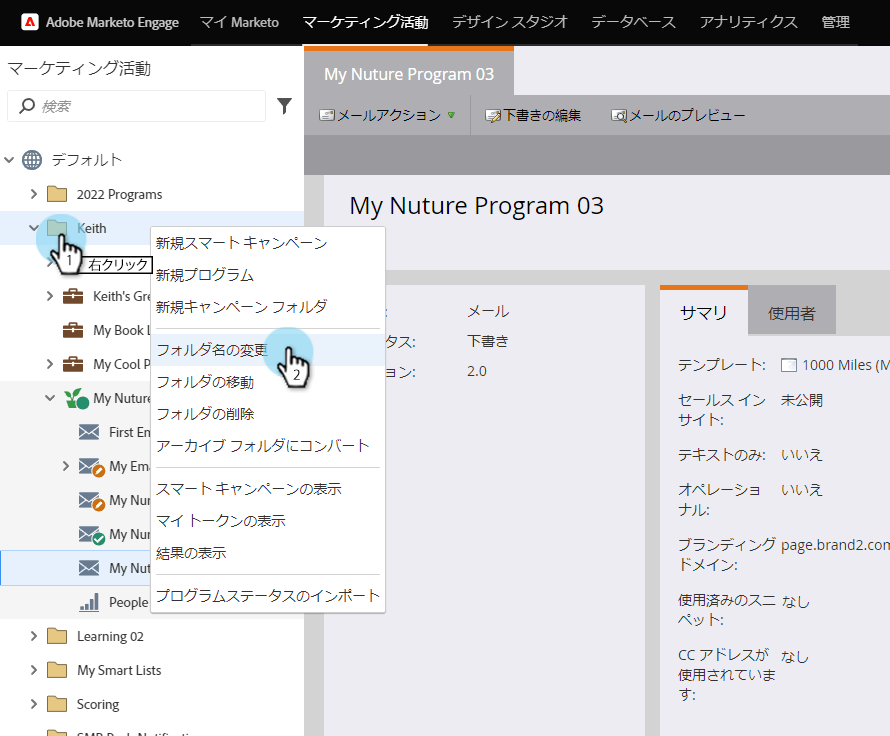
Task: Expand the My Cool P program
Action: click(50, 364)
